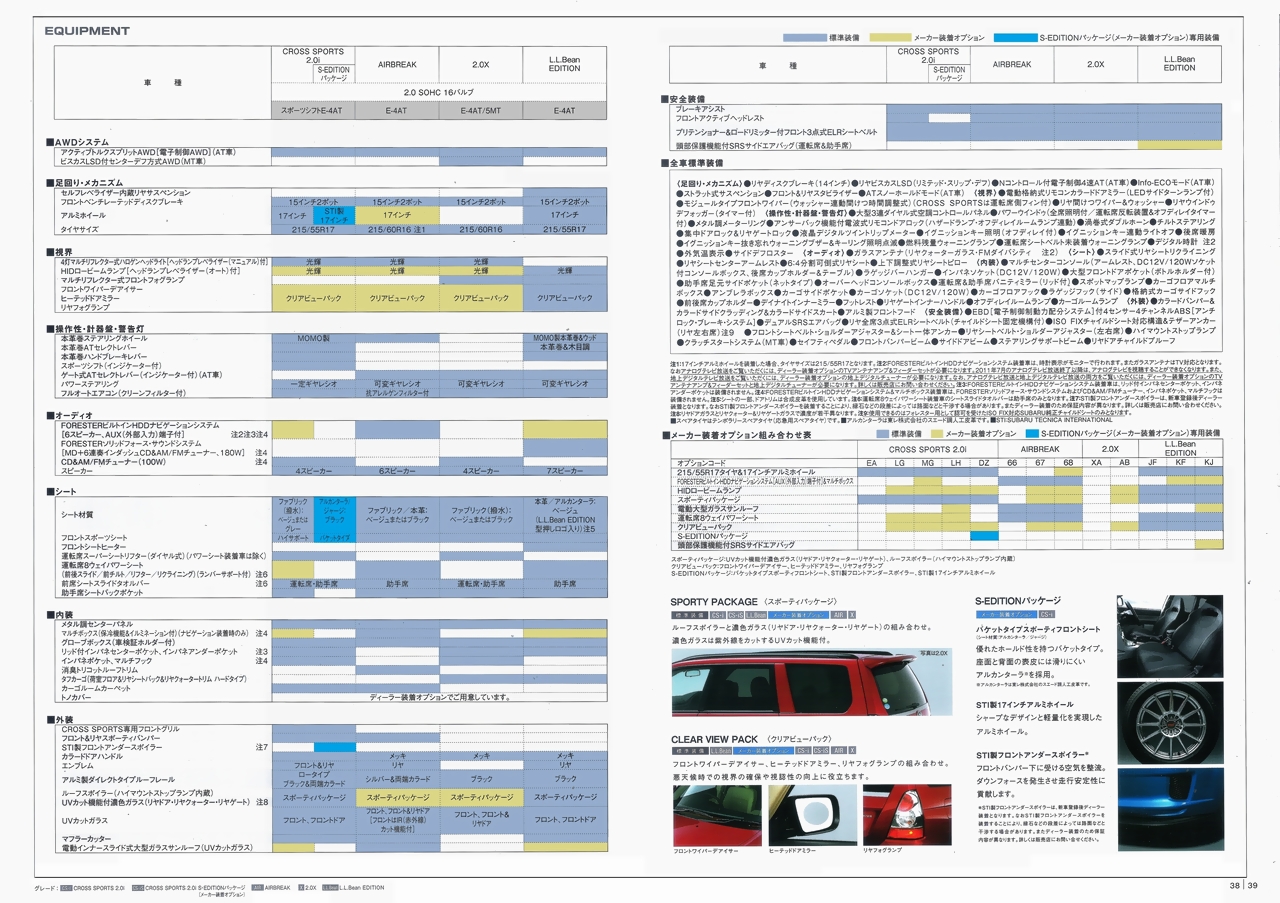Select option code 67
The height and width of the screenshot is (903, 1280).
click(1040, 463)
